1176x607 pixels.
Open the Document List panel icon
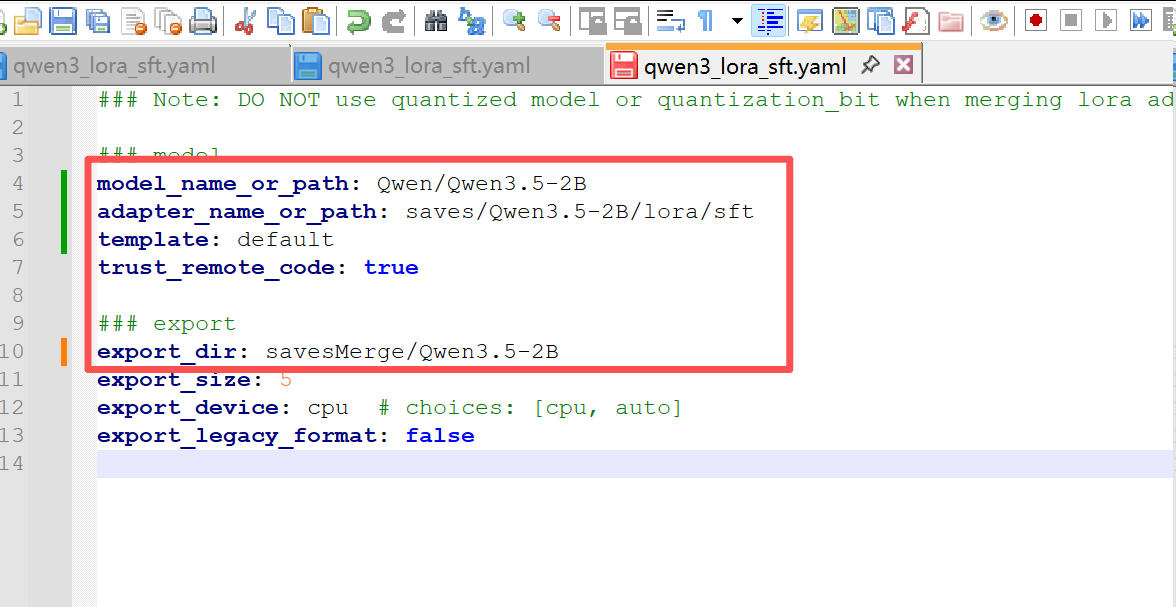click(x=881, y=20)
